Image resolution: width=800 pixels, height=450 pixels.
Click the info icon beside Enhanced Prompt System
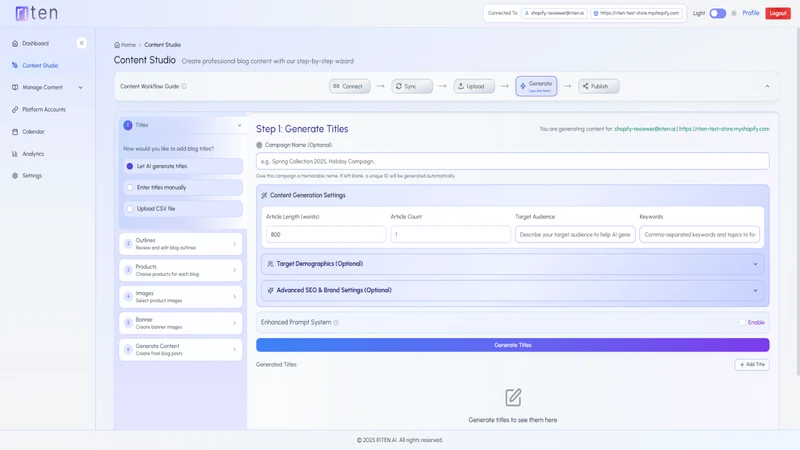[x=336, y=322]
